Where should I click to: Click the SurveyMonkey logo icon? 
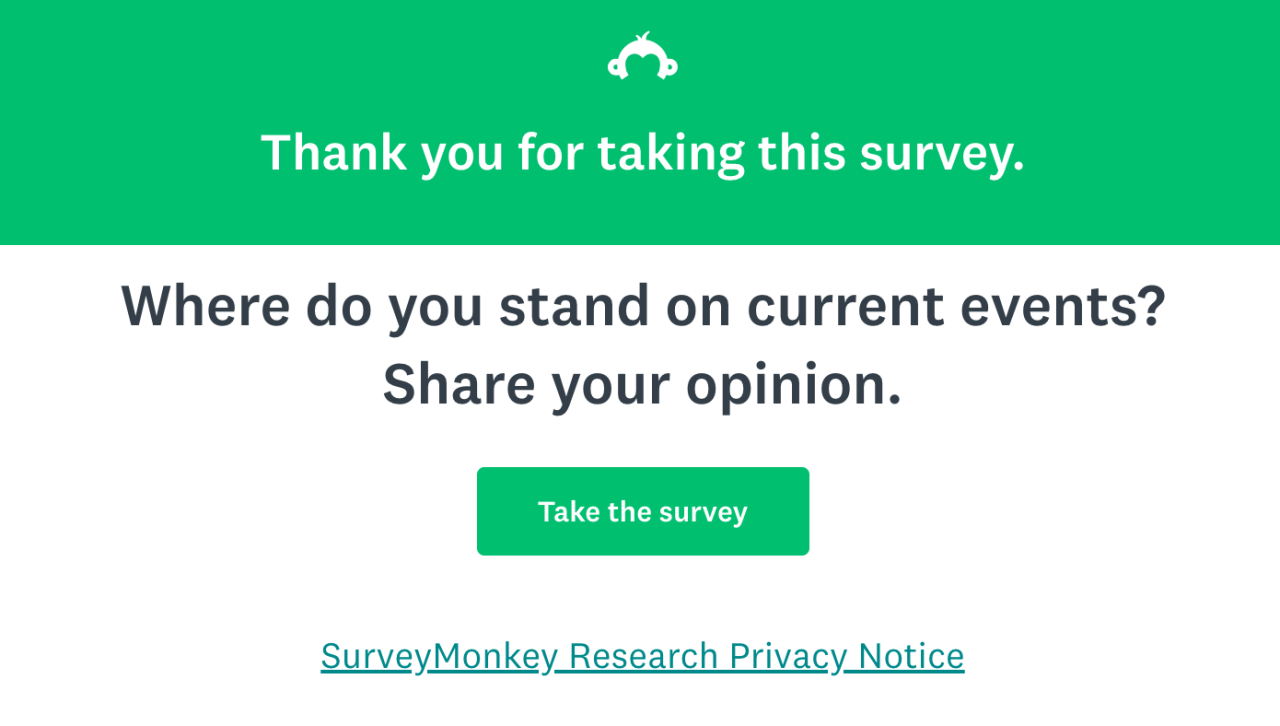642,57
